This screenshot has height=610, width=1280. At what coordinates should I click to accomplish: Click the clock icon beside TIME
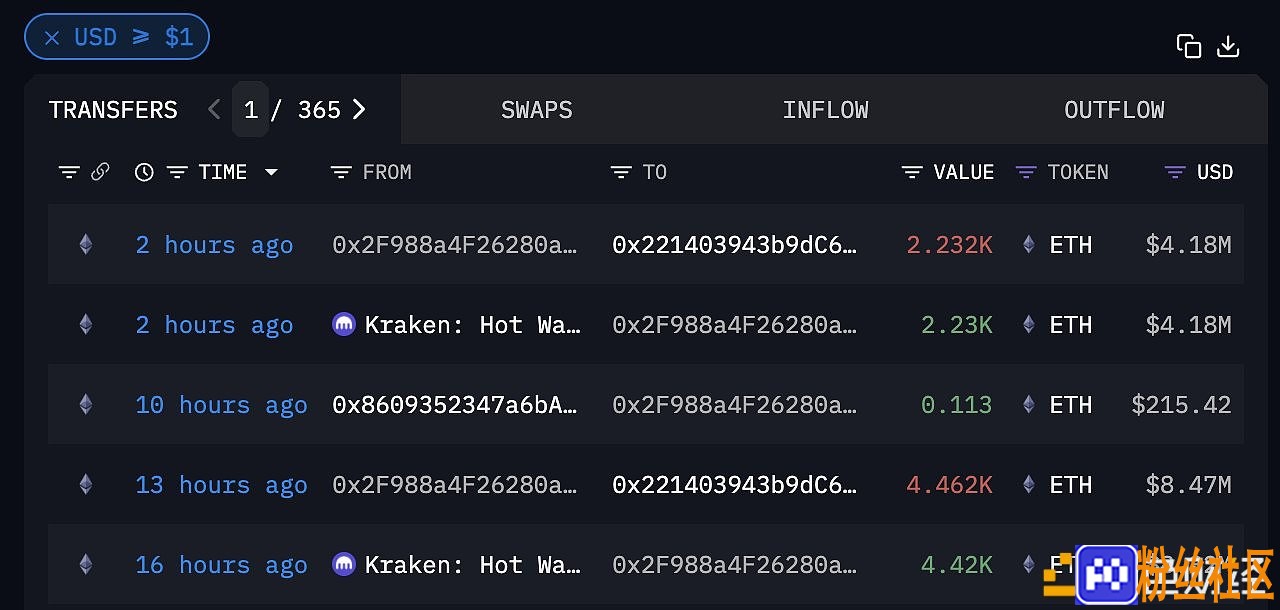pyautogui.click(x=144, y=172)
